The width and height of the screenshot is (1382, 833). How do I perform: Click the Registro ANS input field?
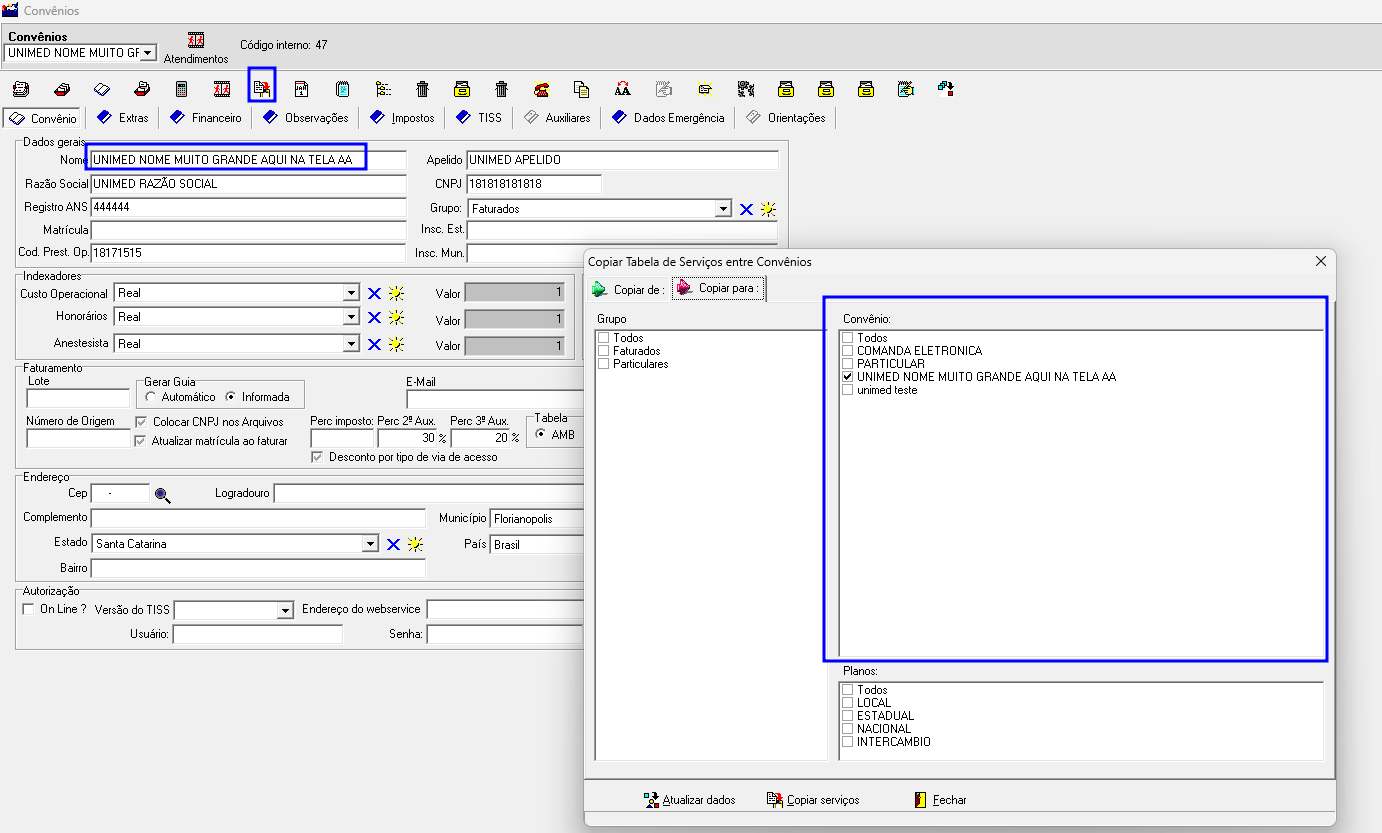[248, 207]
